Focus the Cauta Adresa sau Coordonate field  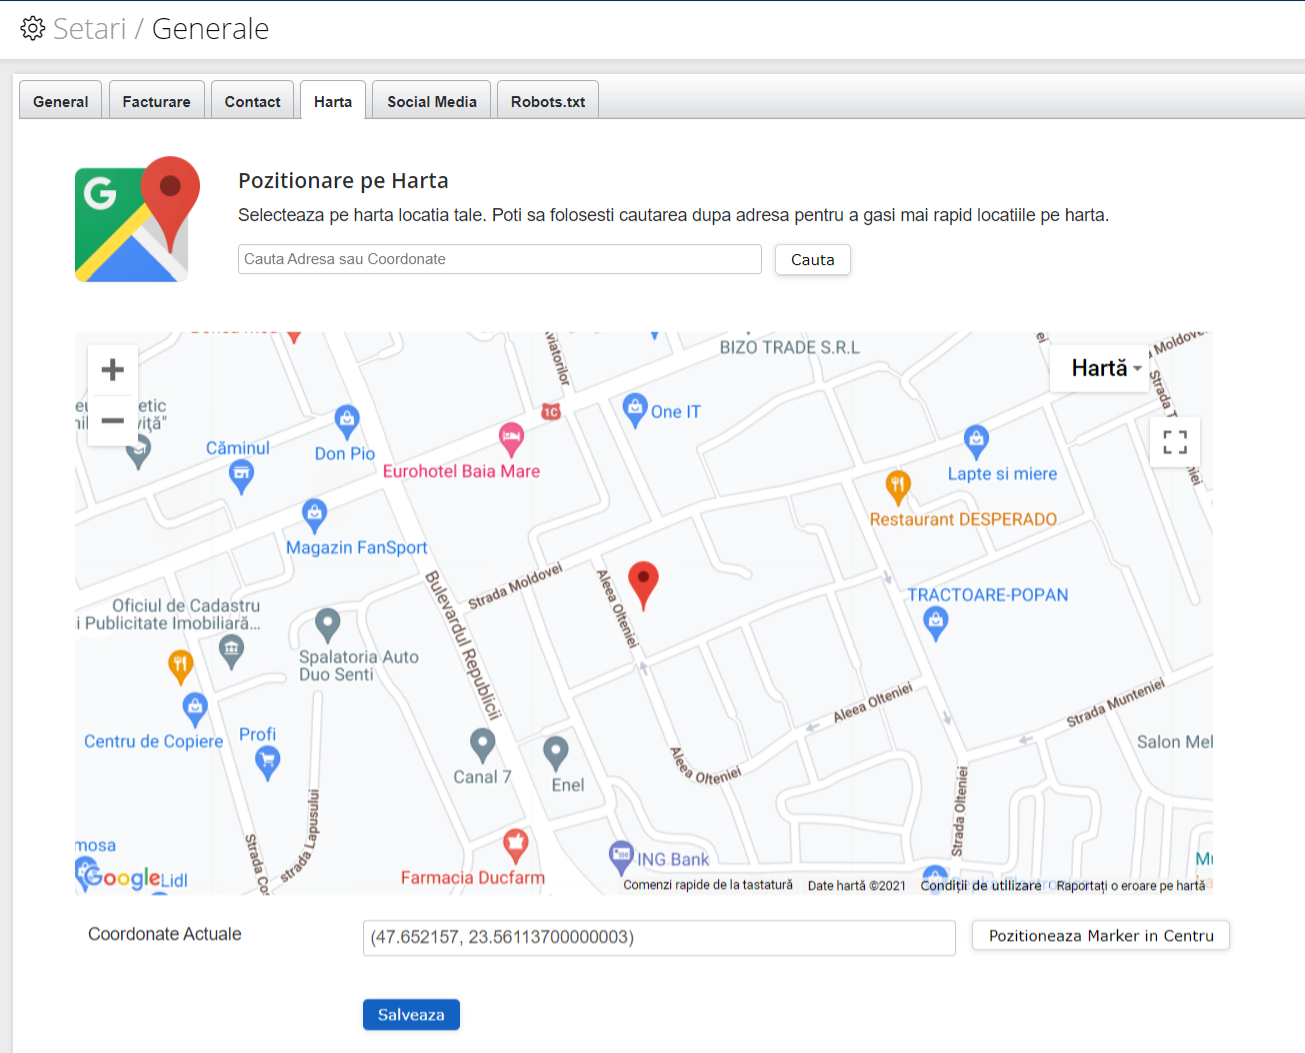tap(500, 259)
